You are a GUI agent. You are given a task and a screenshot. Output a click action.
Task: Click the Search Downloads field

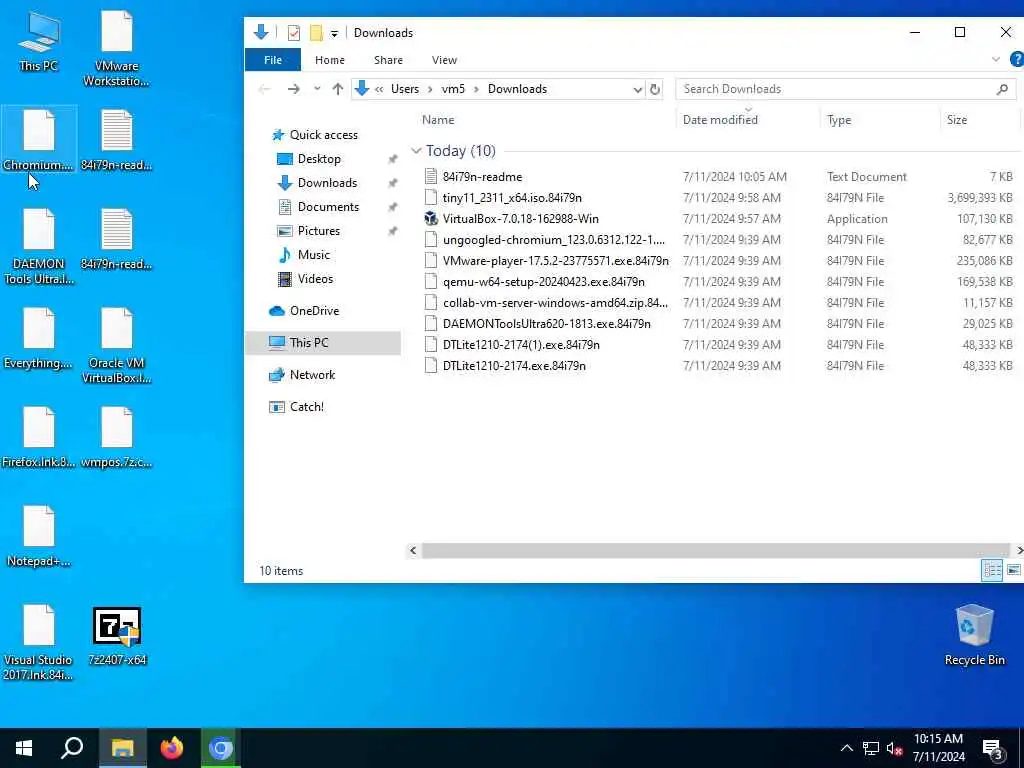pyautogui.click(x=845, y=89)
